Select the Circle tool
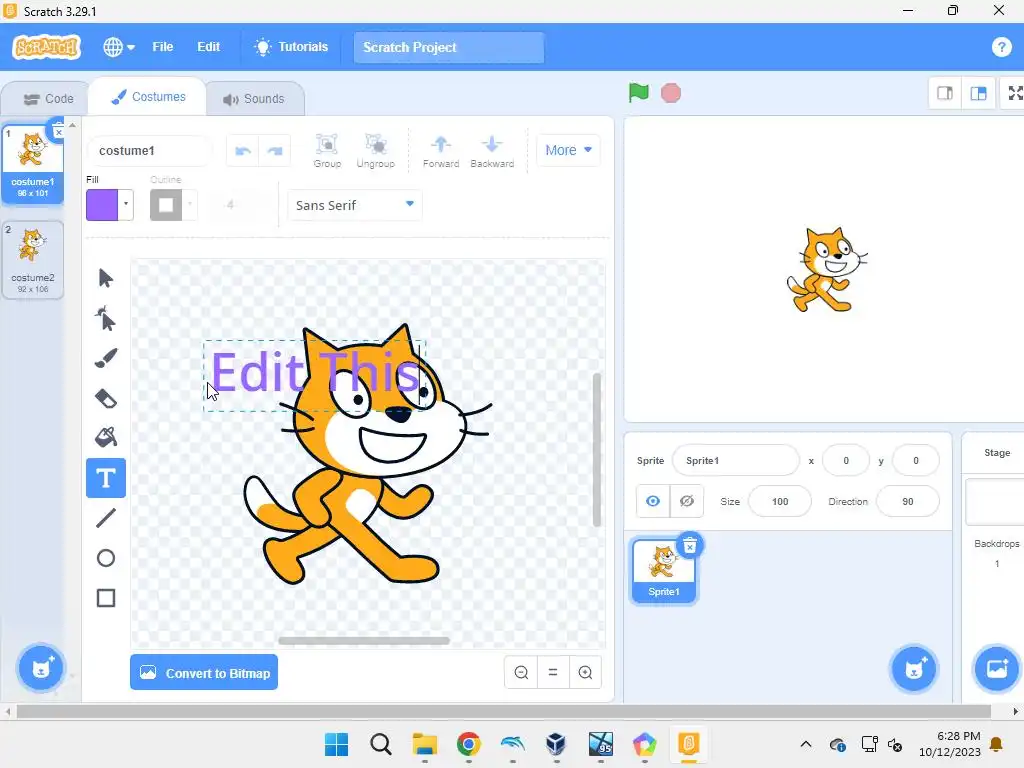Image resolution: width=1024 pixels, height=768 pixels. [x=106, y=558]
